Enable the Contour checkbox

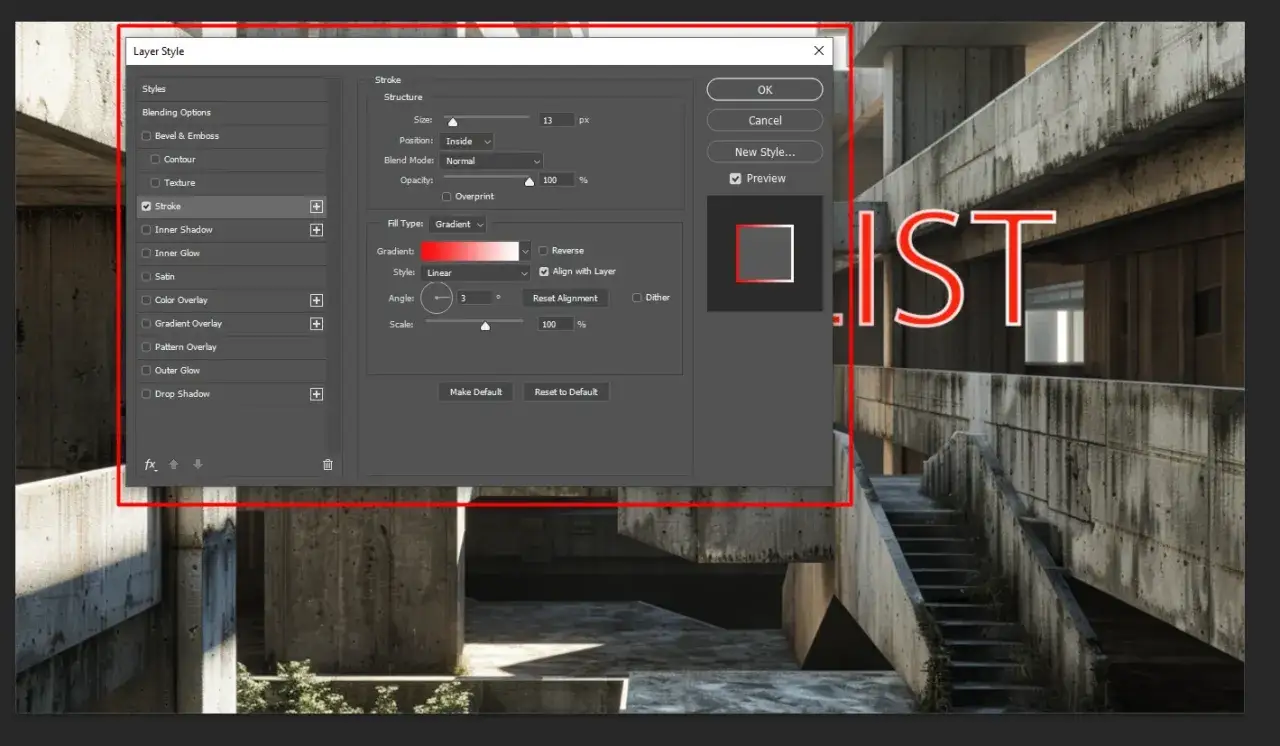click(x=155, y=159)
